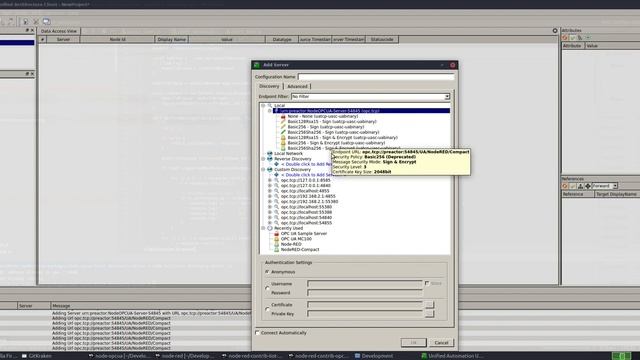Click the Local magnifier icon in tree

(270, 105)
